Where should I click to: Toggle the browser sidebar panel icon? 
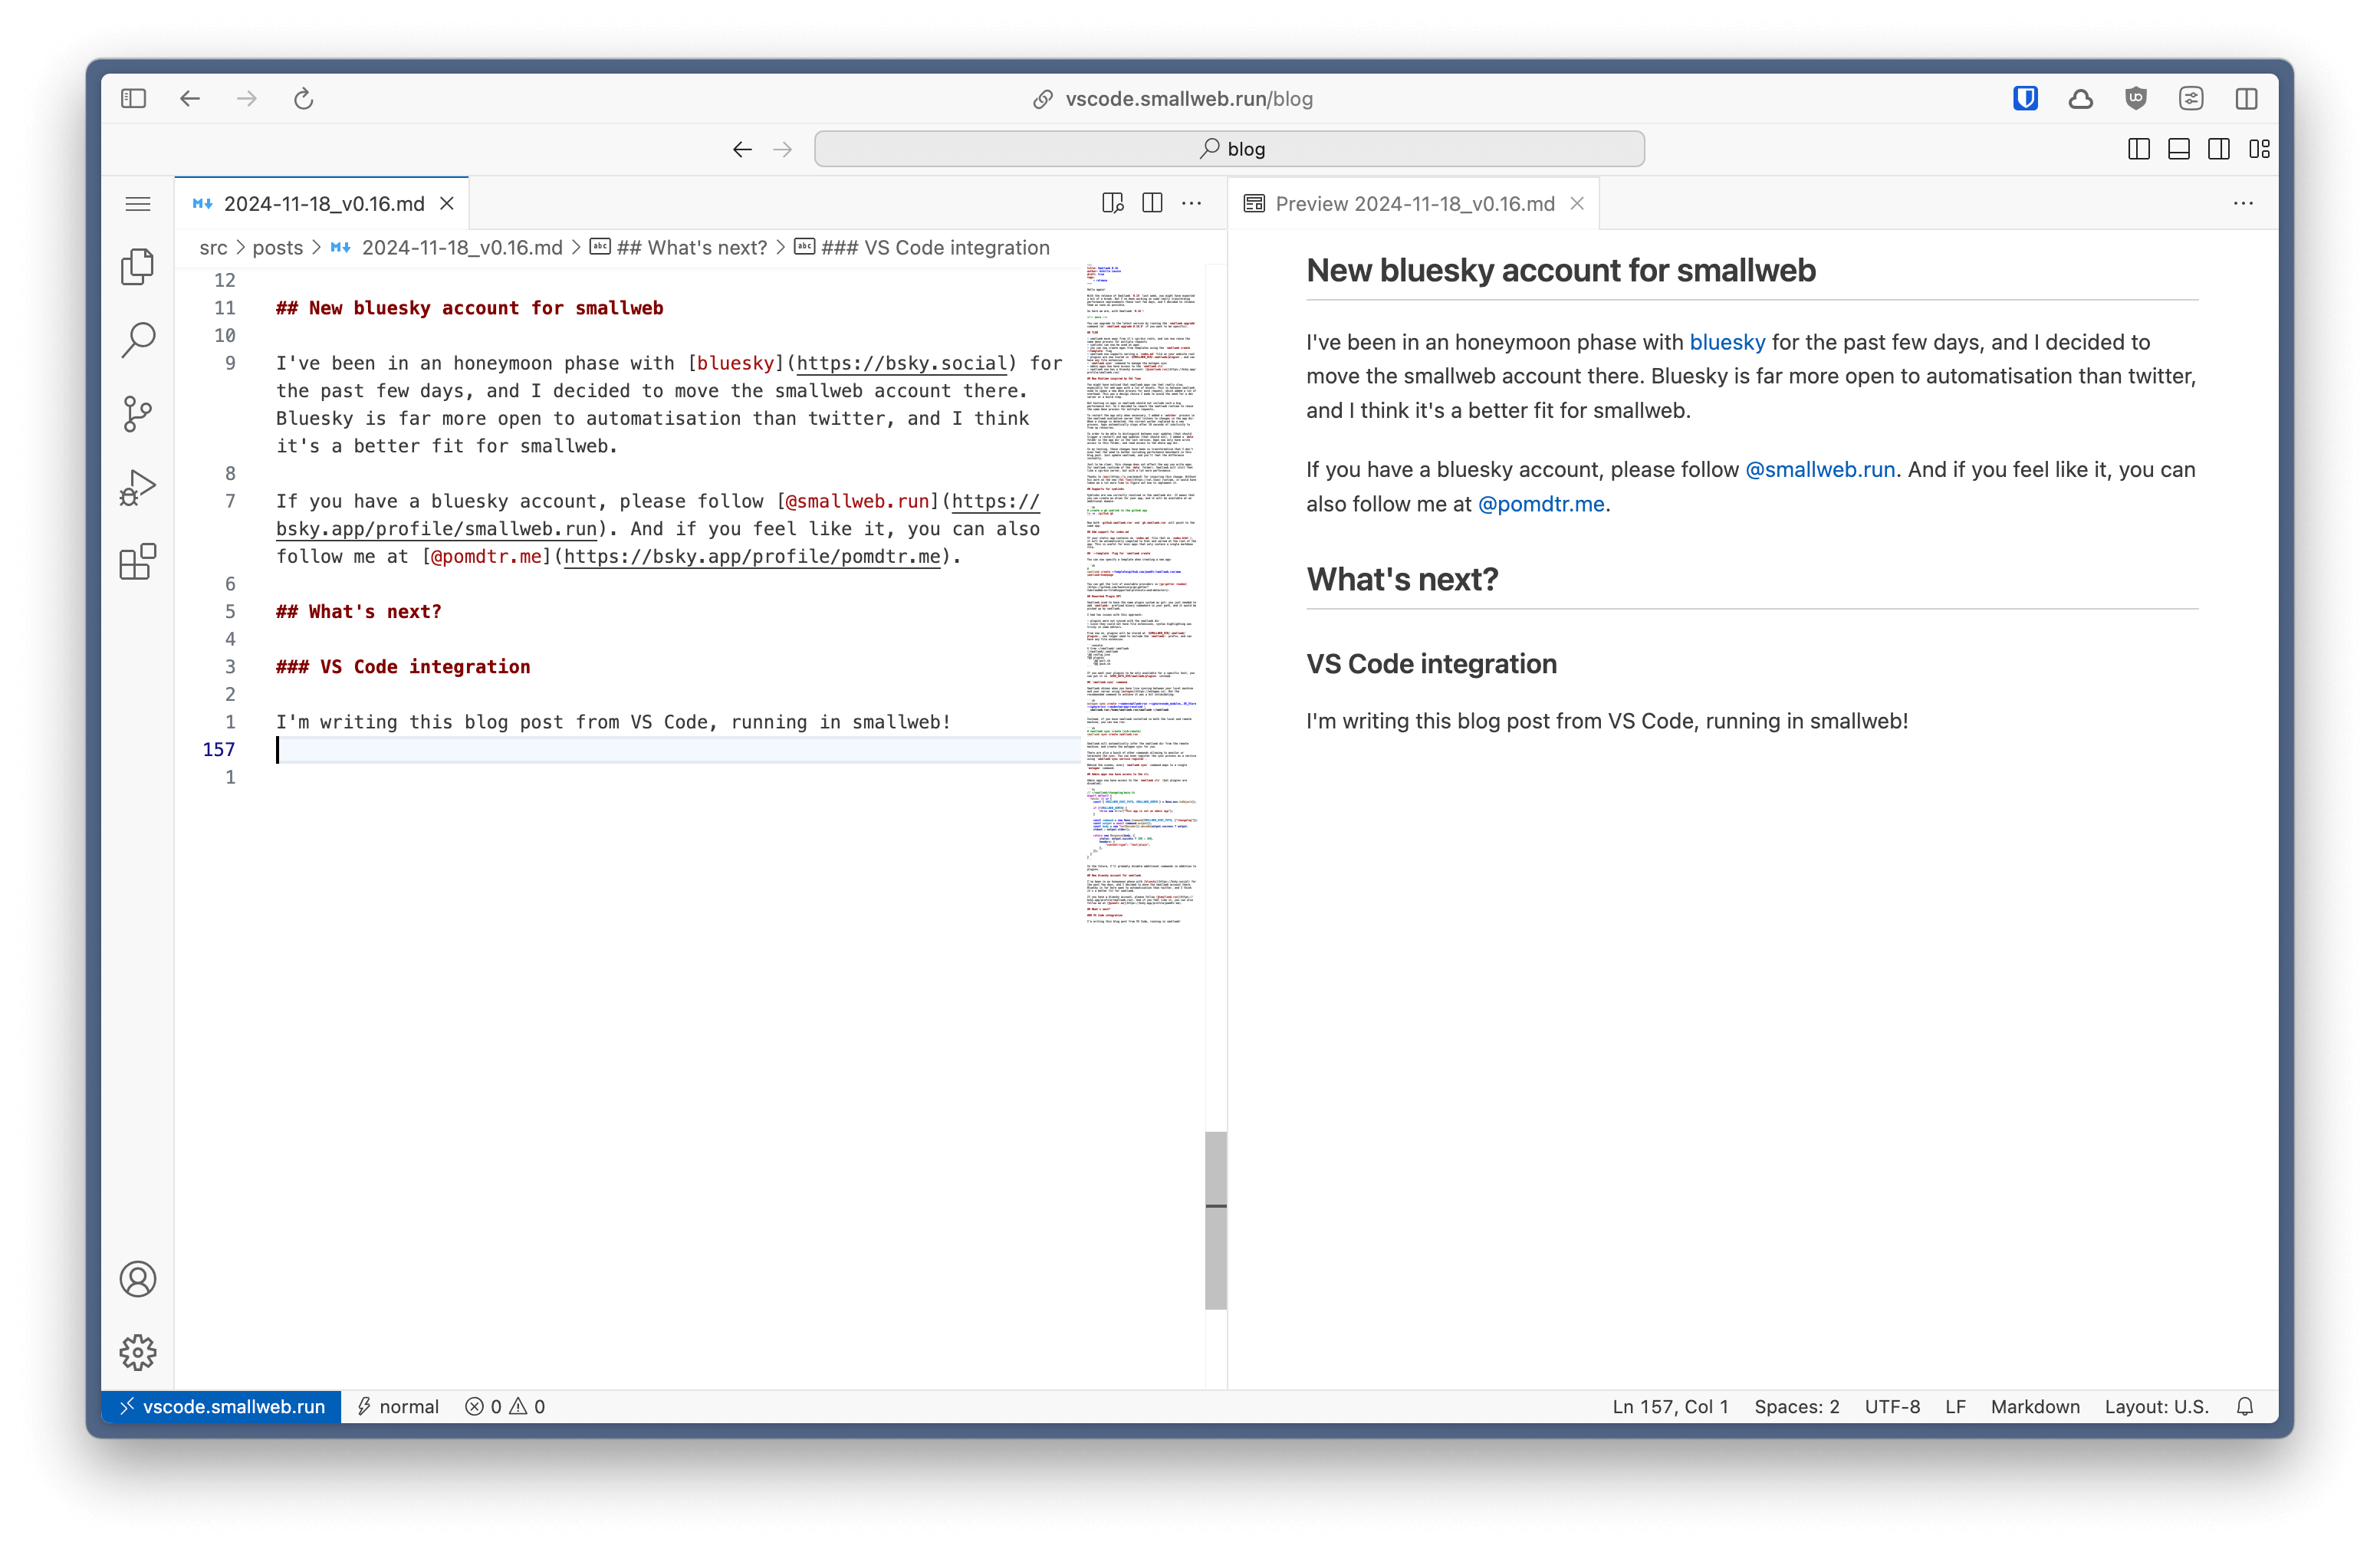pyautogui.click(x=133, y=98)
